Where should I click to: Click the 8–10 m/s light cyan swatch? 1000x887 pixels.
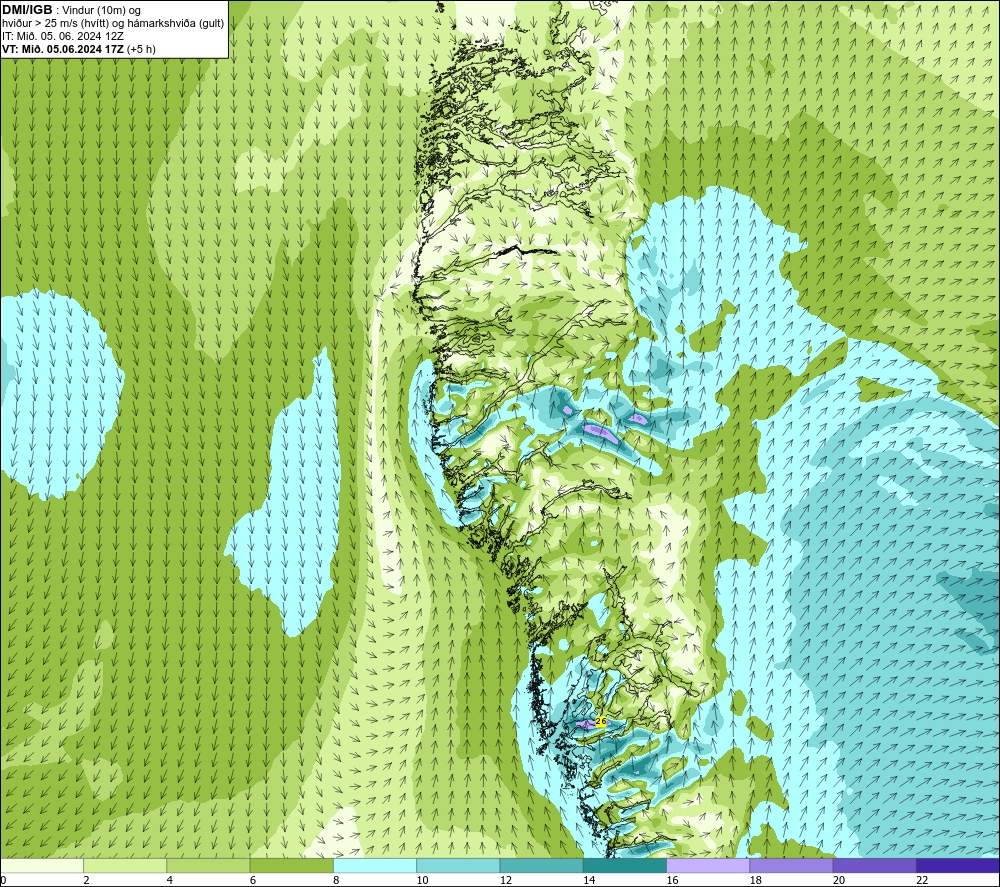pyautogui.click(x=375, y=865)
